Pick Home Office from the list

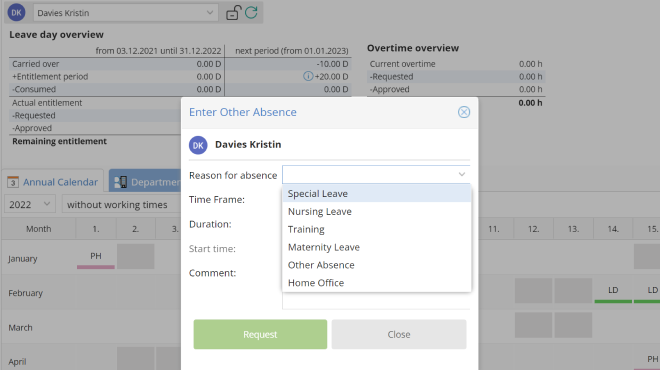pyautogui.click(x=376, y=283)
